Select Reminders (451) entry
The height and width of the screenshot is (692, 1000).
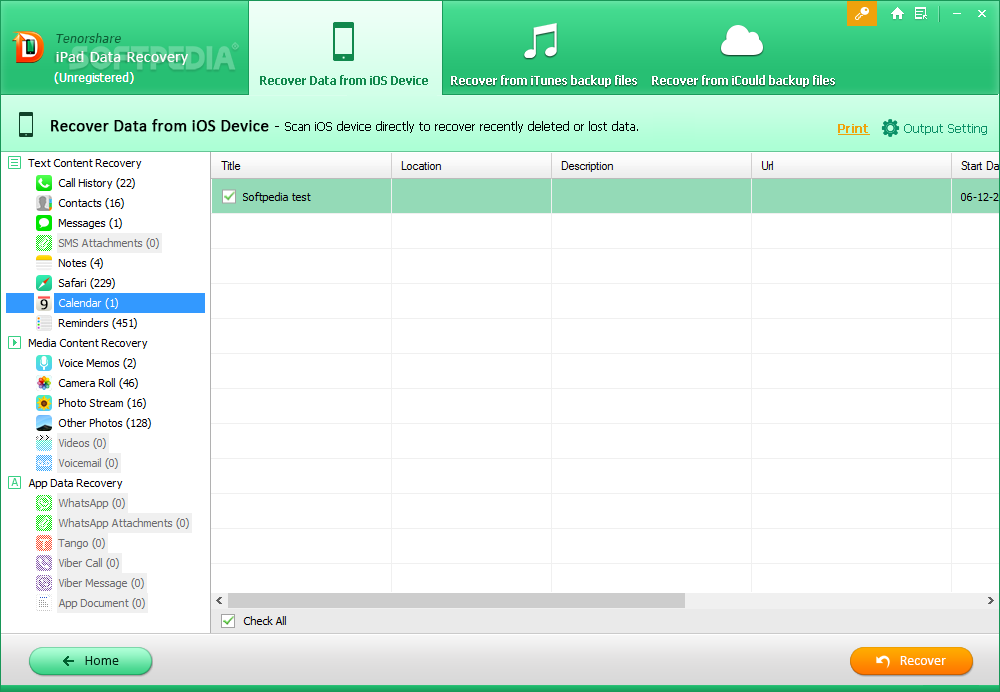pyautogui.click(x=98, y=323)
